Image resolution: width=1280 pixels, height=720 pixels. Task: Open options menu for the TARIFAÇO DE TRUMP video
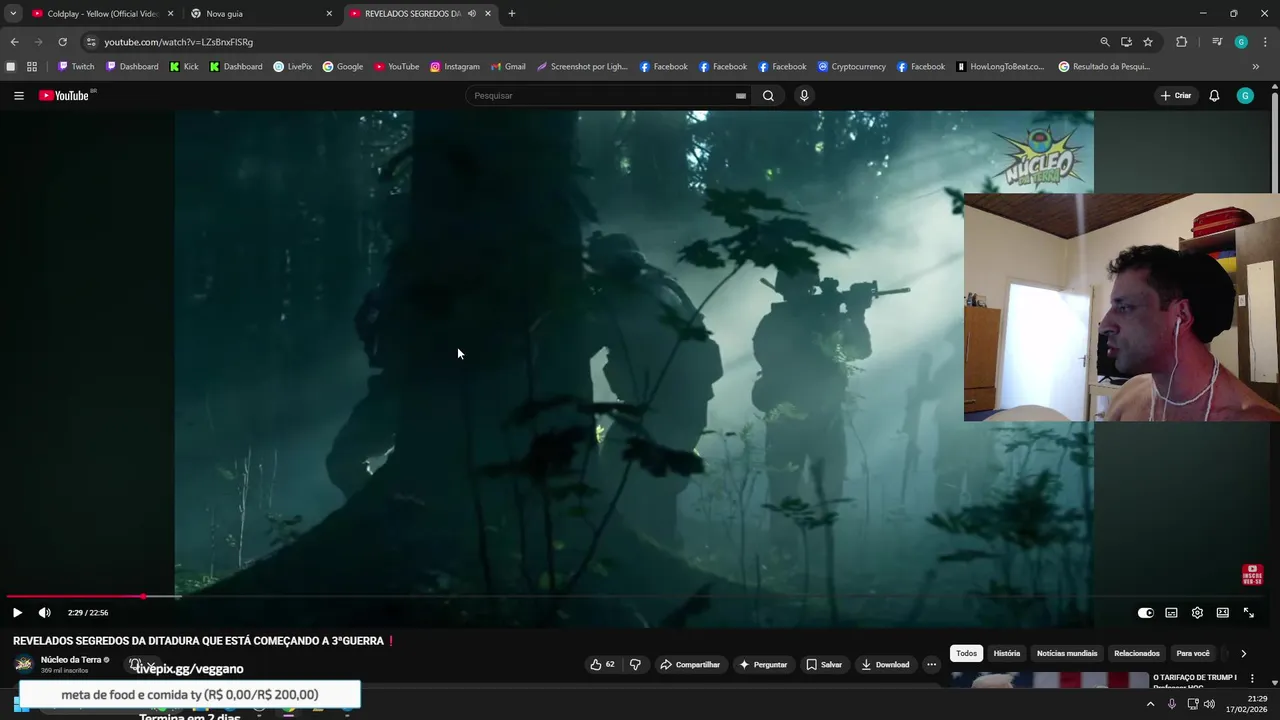[1252, 679]
